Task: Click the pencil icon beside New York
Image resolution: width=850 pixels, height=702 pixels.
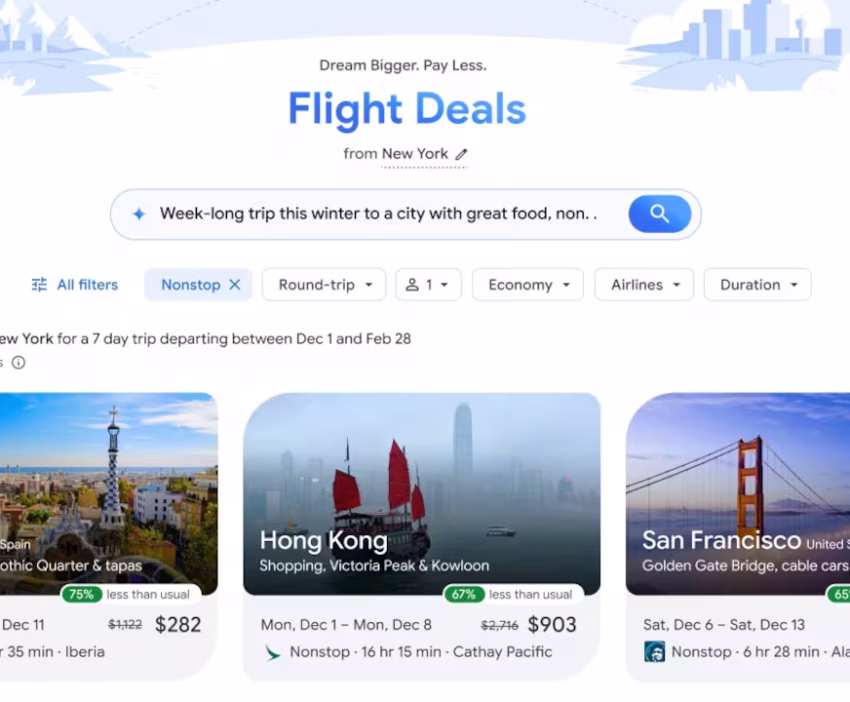Action: click(x=461, y=154)
